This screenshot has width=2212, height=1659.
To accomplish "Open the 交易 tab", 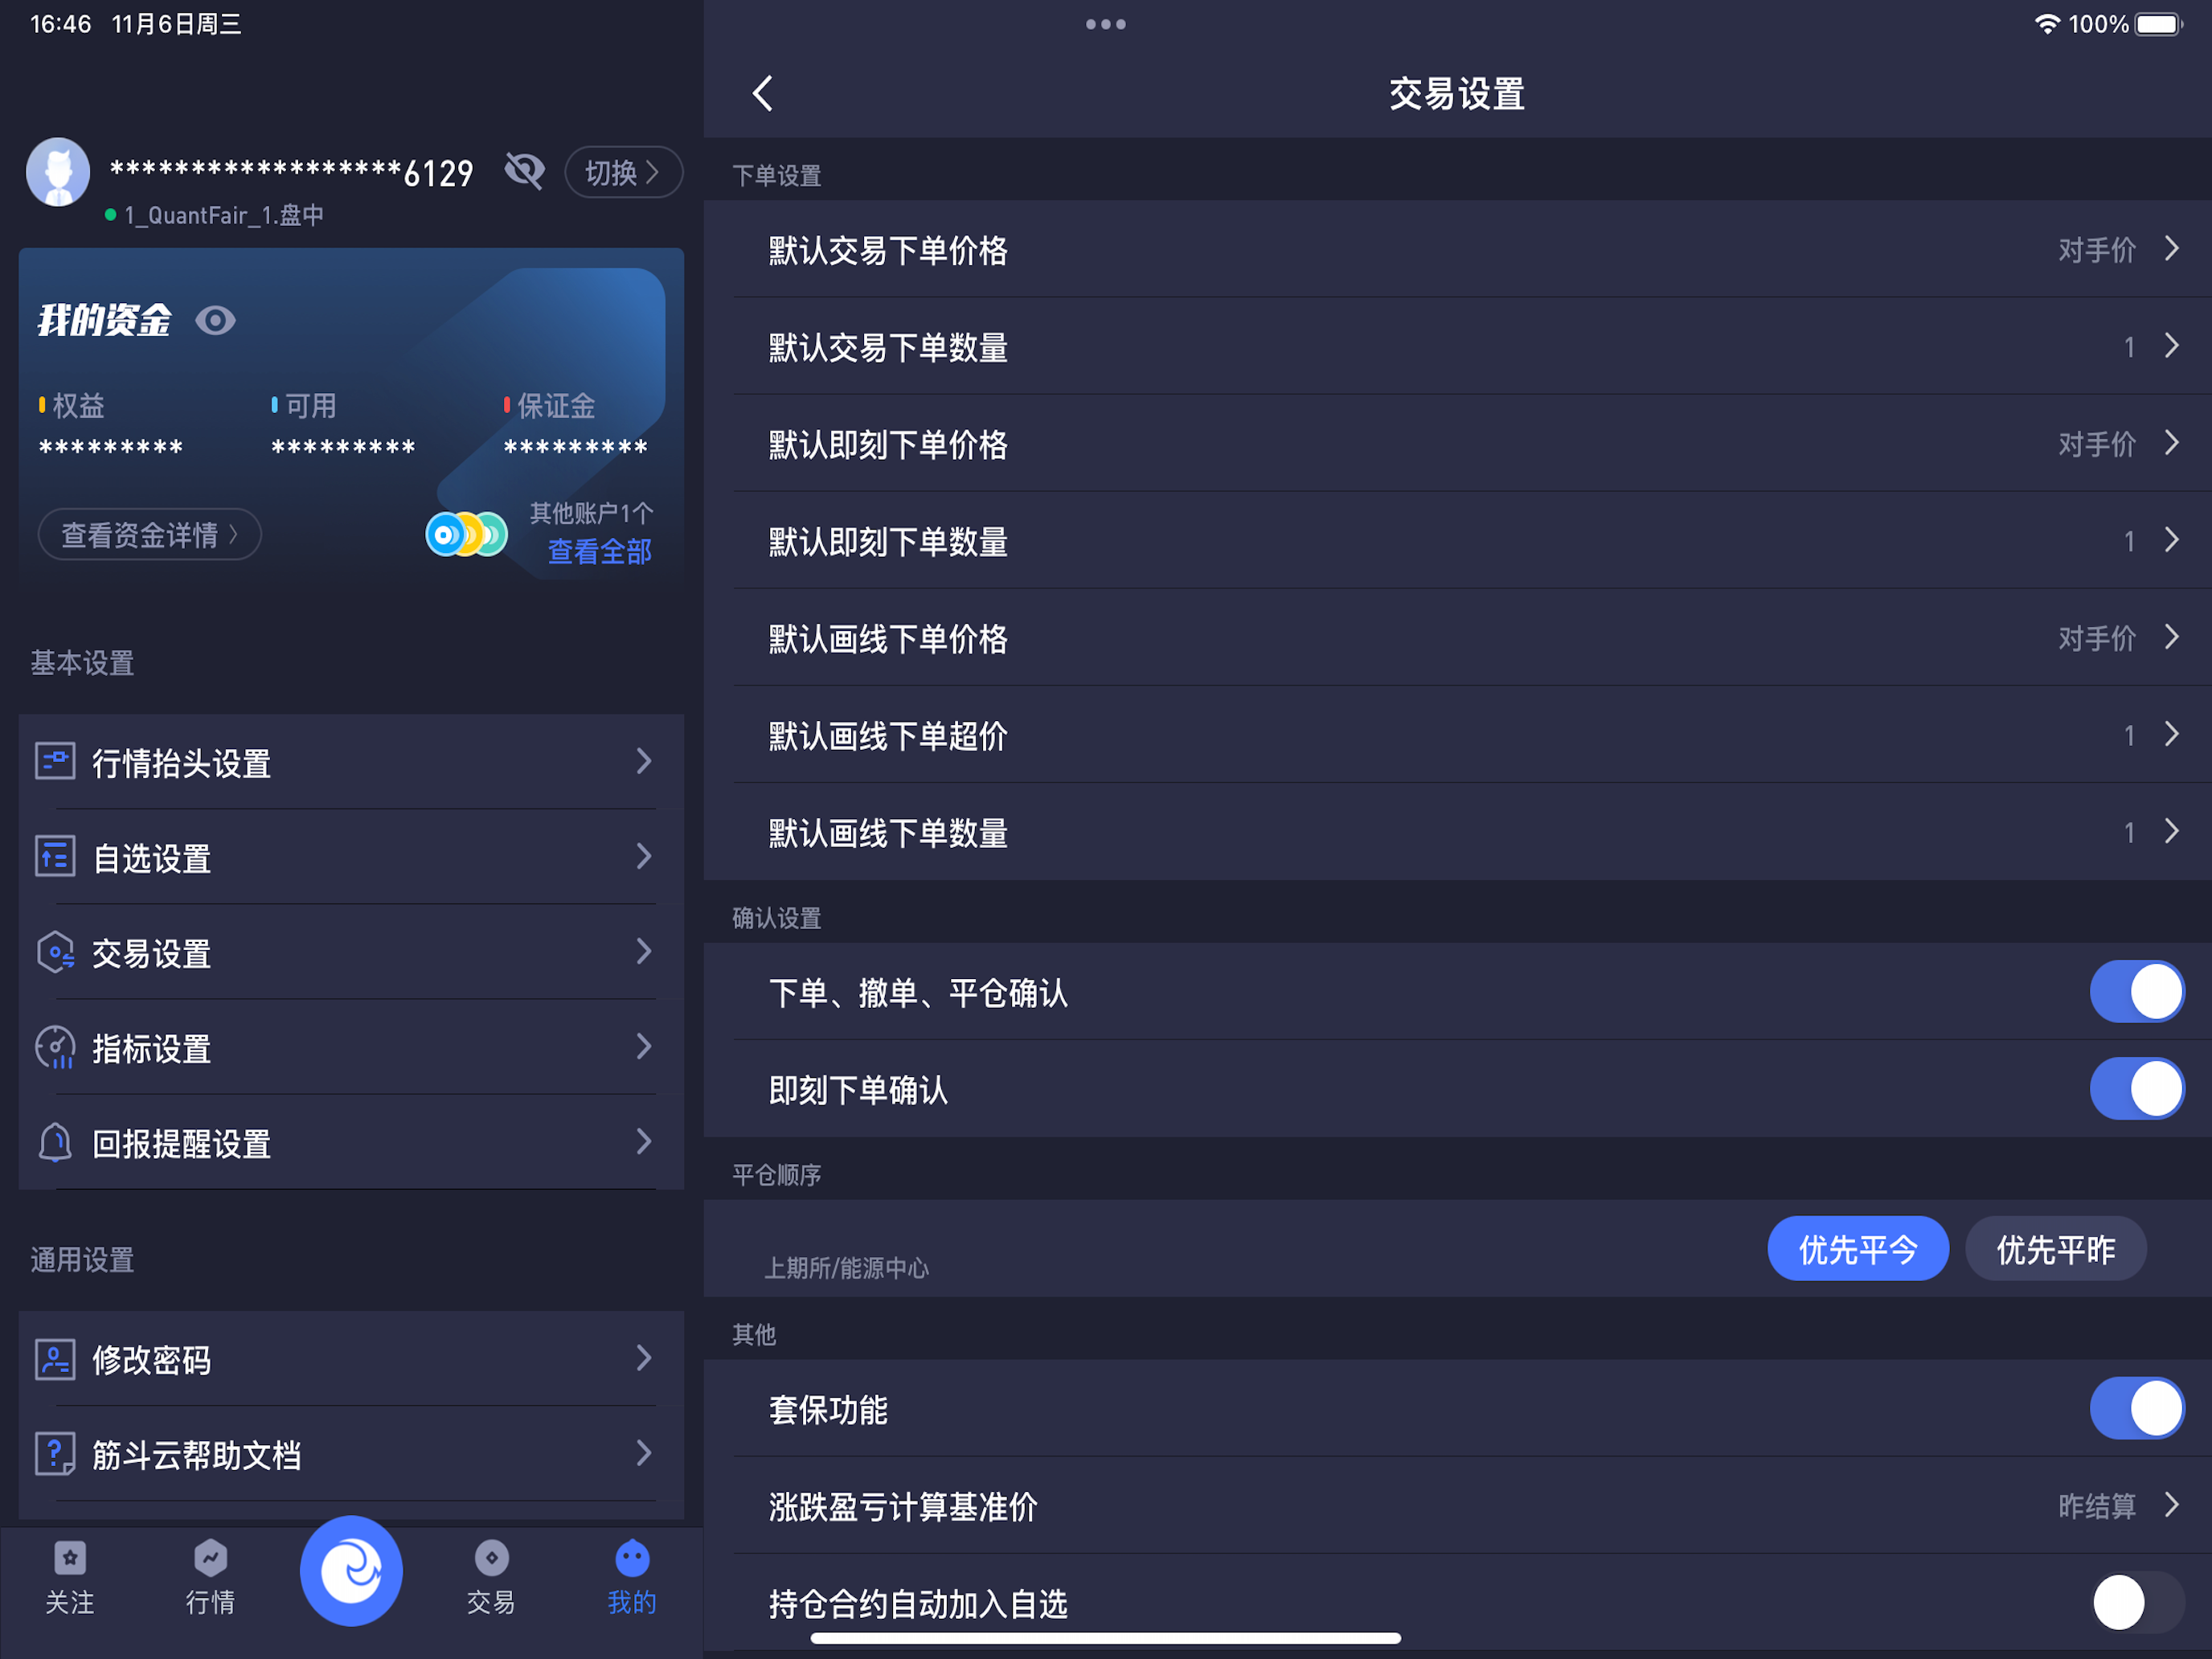I will click(x=491, y=1579).
